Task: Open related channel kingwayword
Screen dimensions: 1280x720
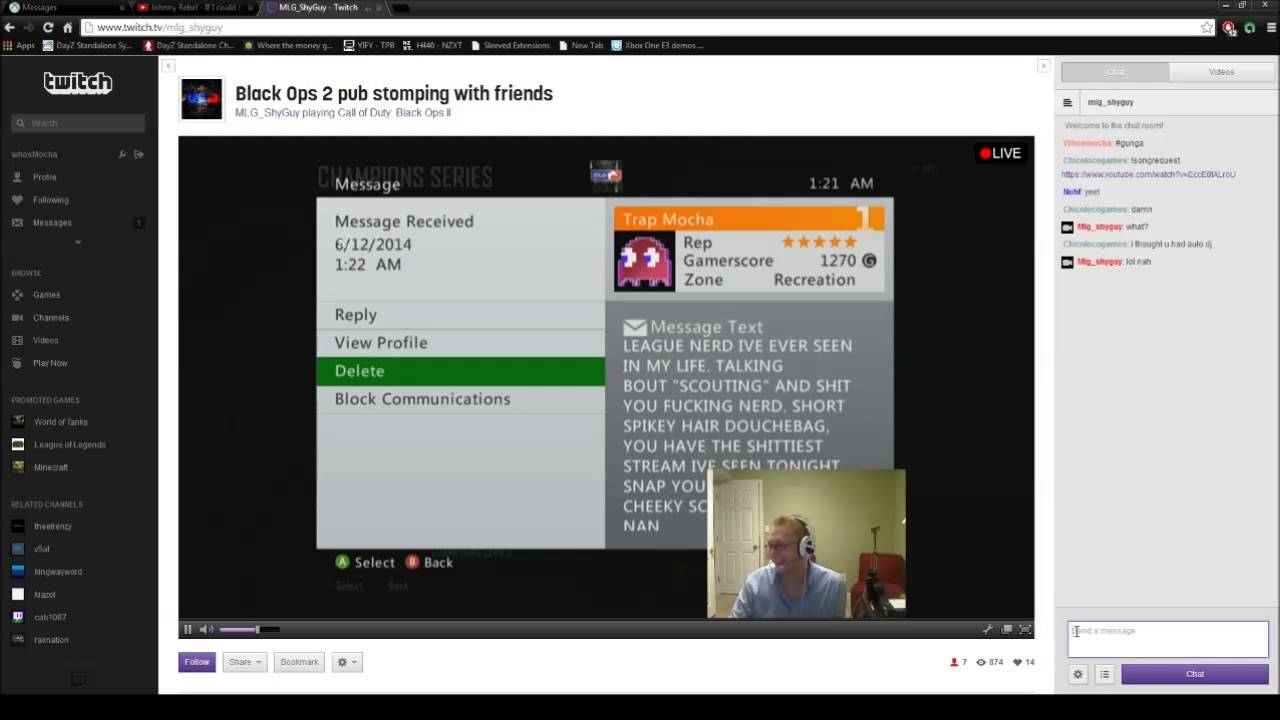Action: coord(58,572)
